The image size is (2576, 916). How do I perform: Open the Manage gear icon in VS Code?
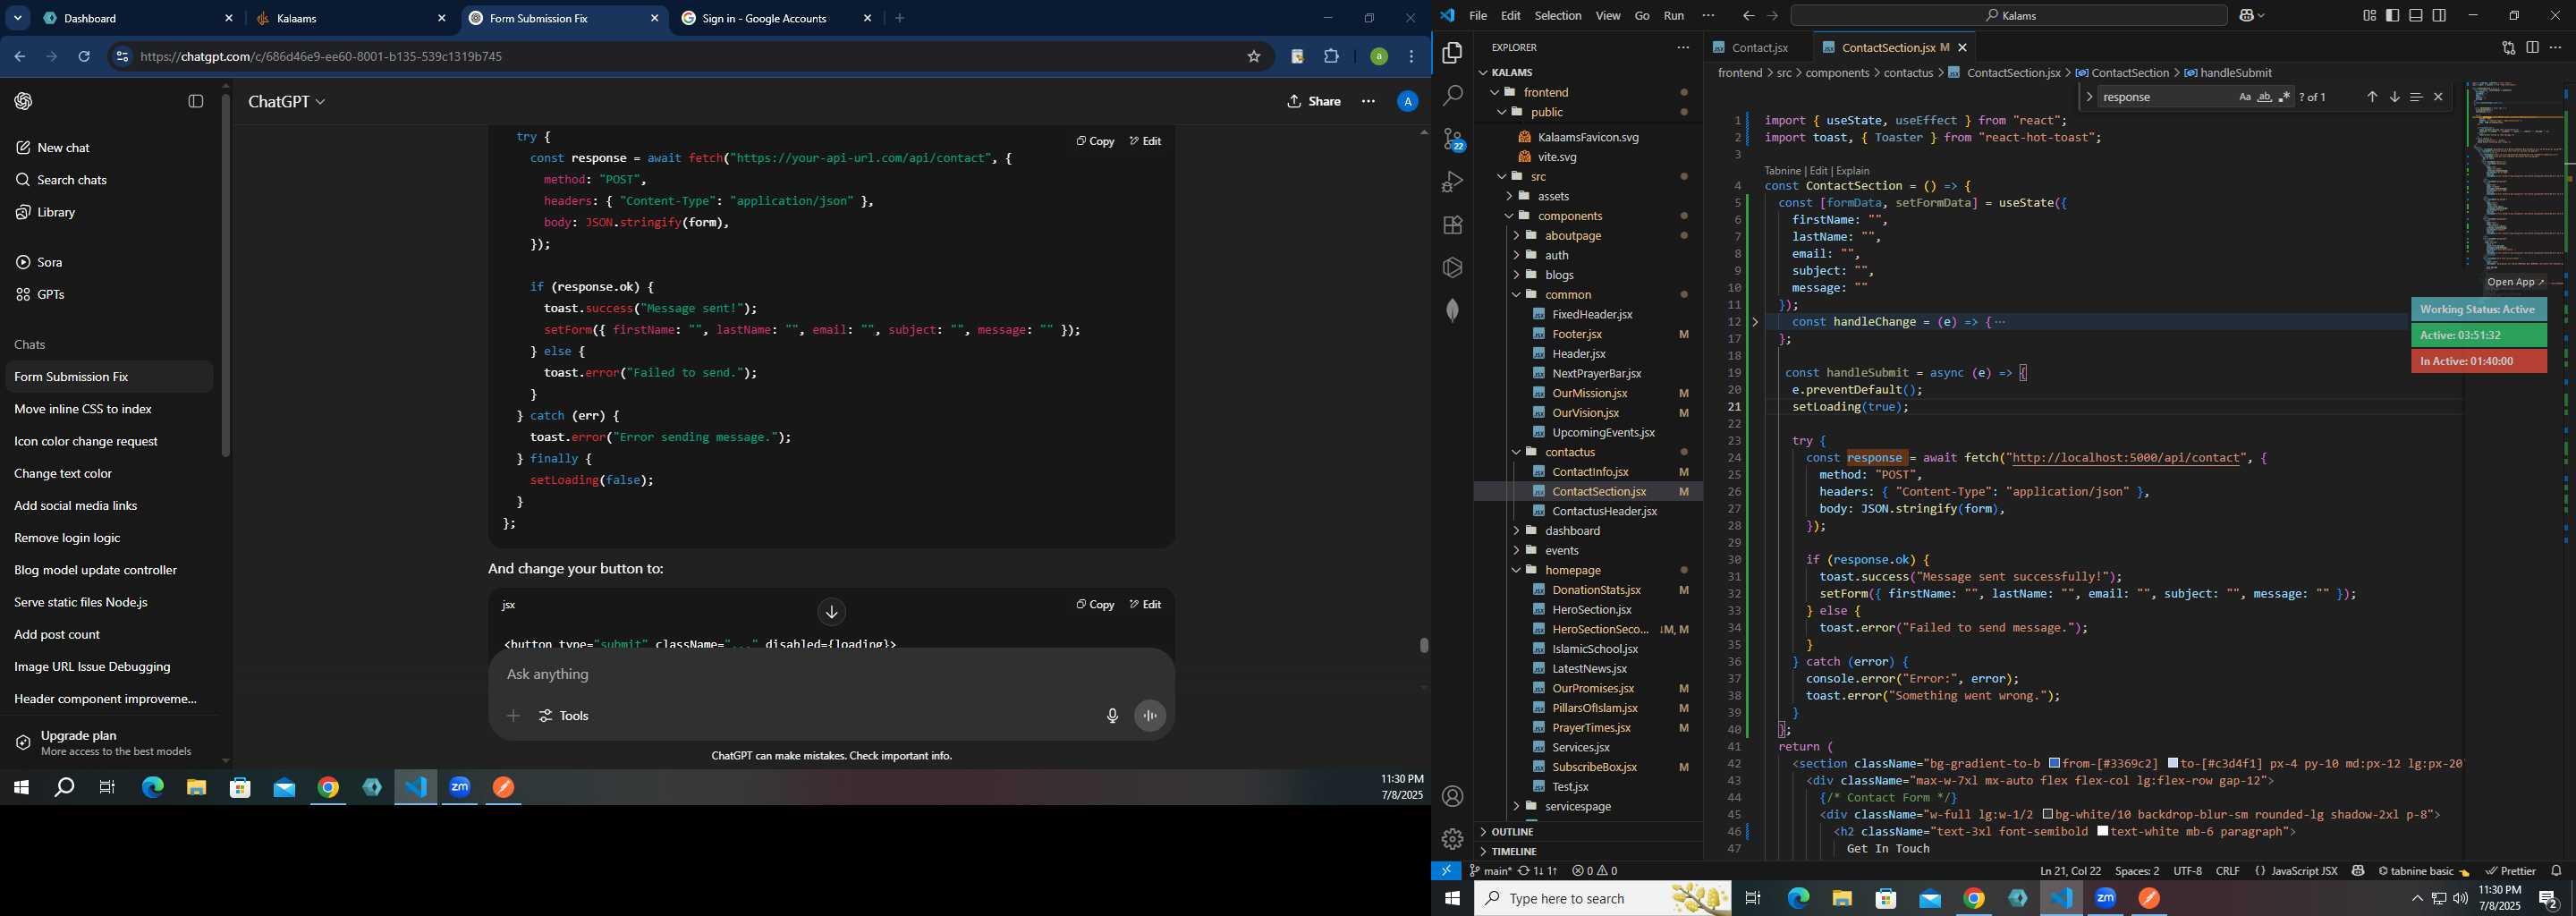pyautogui.click(x=1452, y=838)
